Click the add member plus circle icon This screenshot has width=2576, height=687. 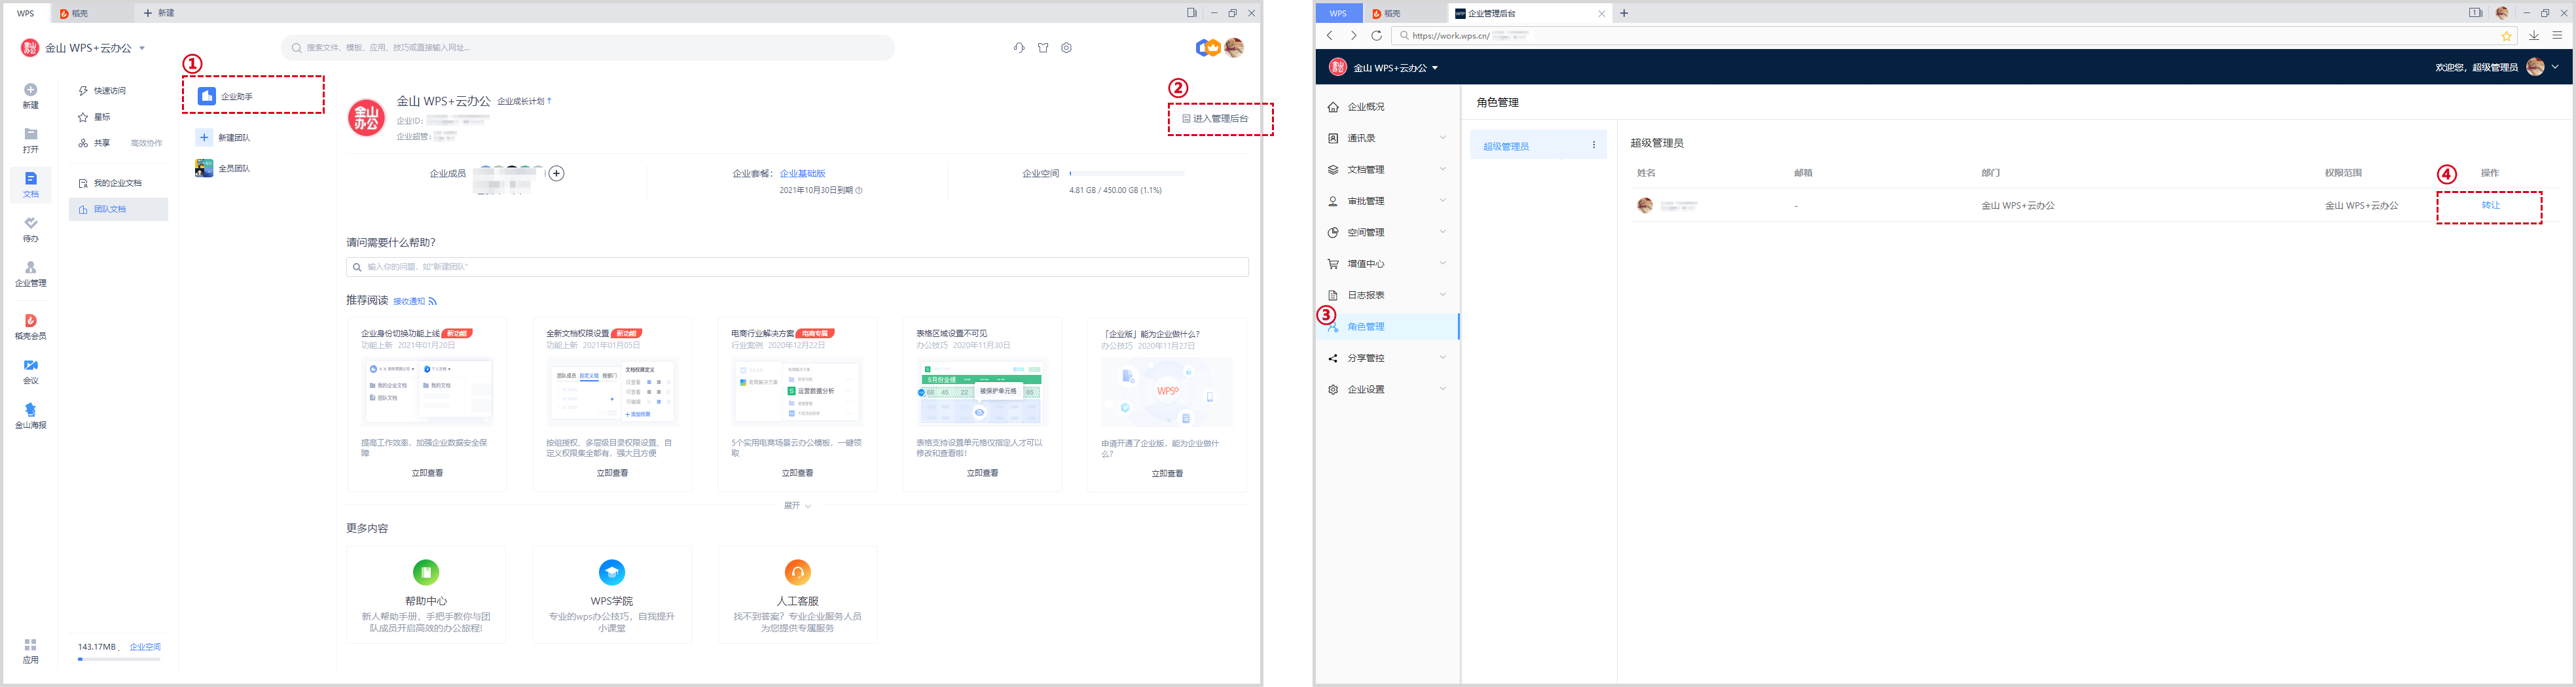tap(557, 174)
